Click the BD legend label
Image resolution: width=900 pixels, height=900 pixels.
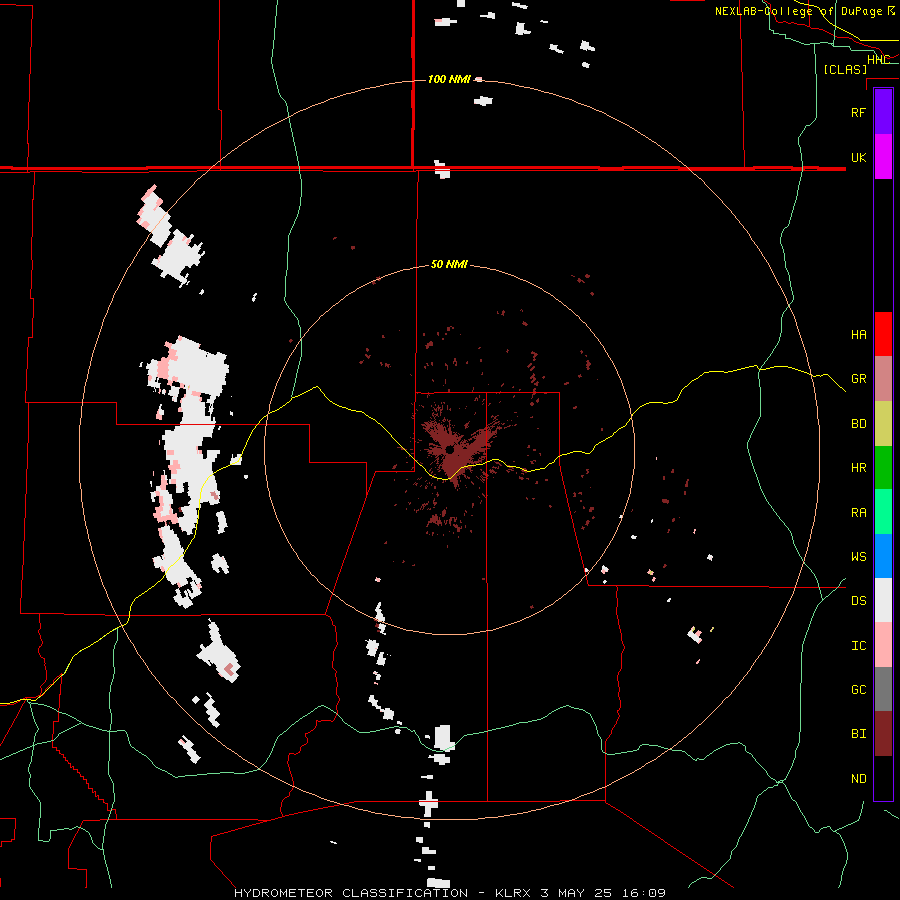[858, 424]
